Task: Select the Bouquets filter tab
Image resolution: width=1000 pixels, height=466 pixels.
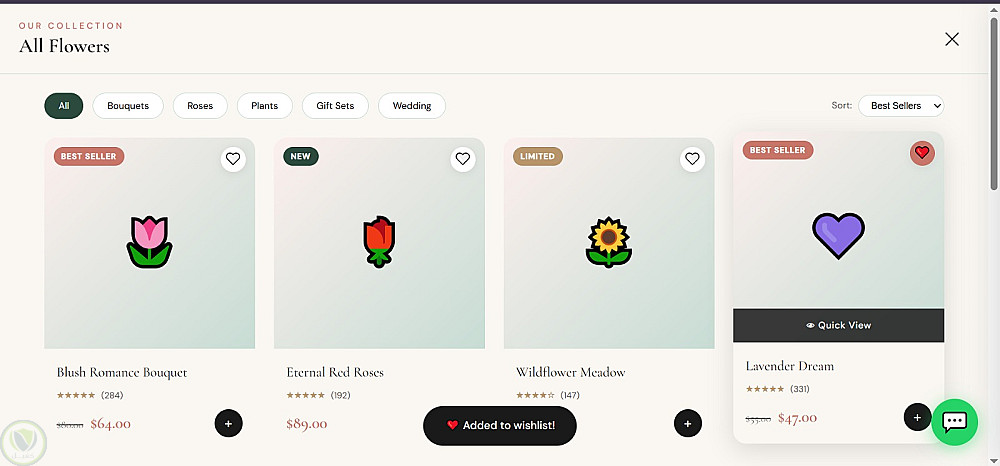Action: pos(128,105)
